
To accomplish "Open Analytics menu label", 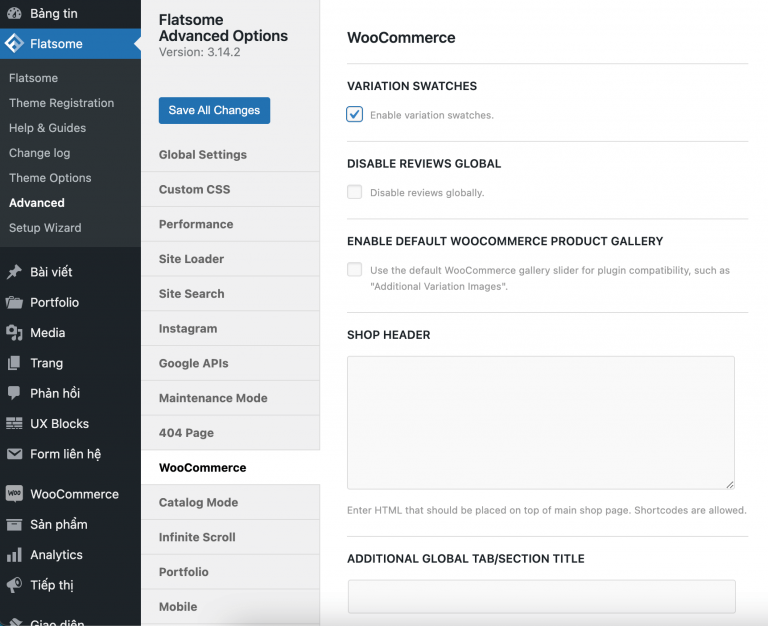I will point(56,555).
